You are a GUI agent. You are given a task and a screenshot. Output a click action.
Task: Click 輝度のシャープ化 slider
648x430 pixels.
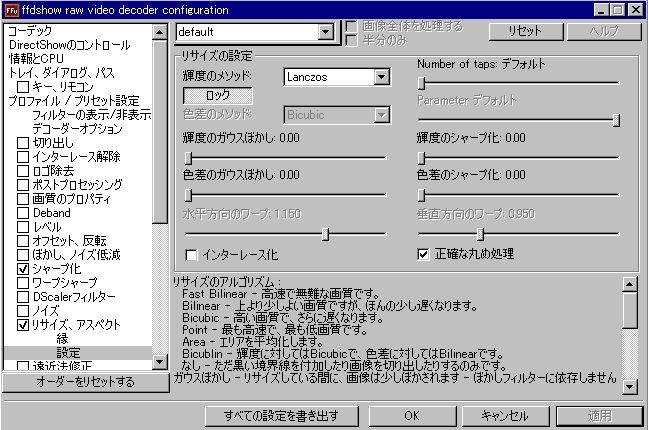pos(519,158)
